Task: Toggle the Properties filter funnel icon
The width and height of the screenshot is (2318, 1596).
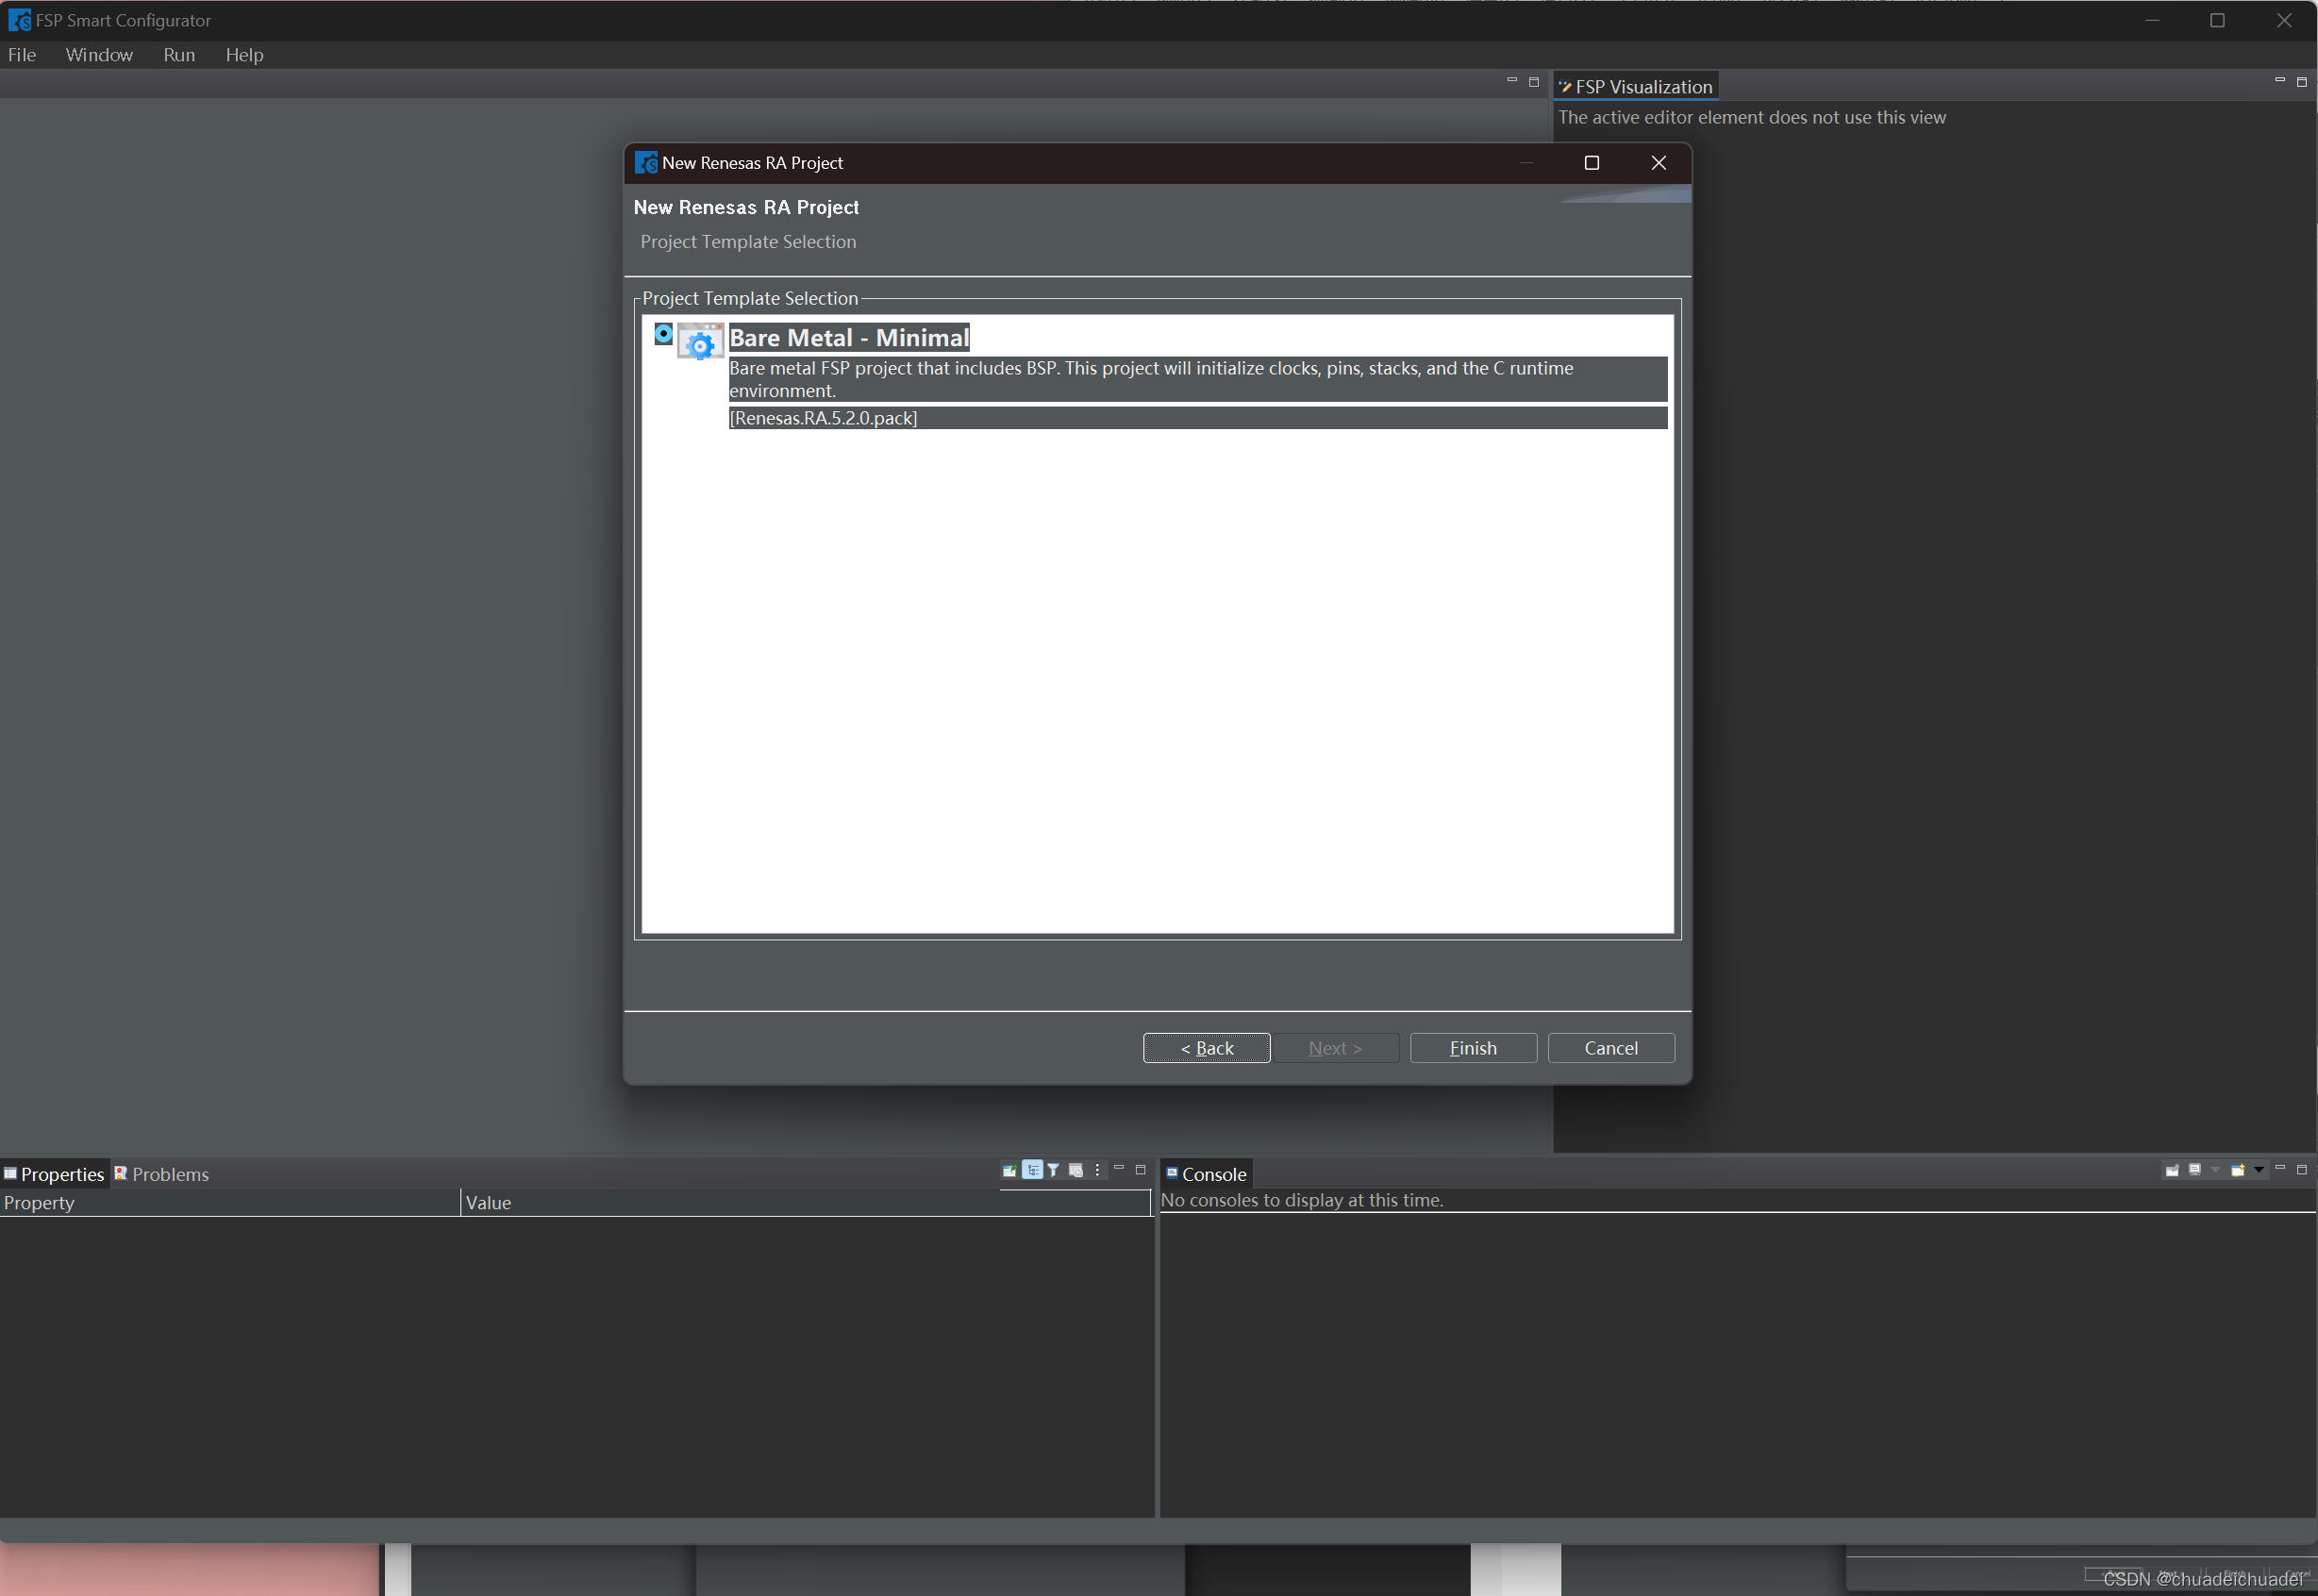Action: 1054,1170
